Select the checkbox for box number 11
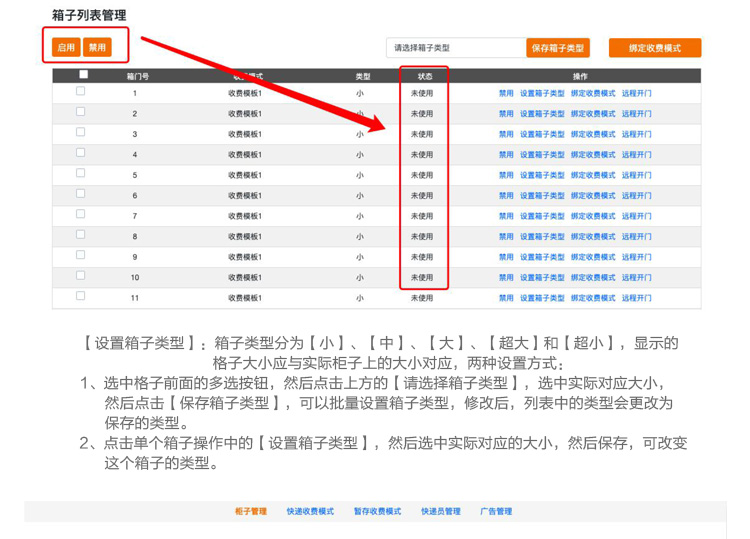Image resolution: width=750 pixels, height=539 pixels. tap(81, 296)
